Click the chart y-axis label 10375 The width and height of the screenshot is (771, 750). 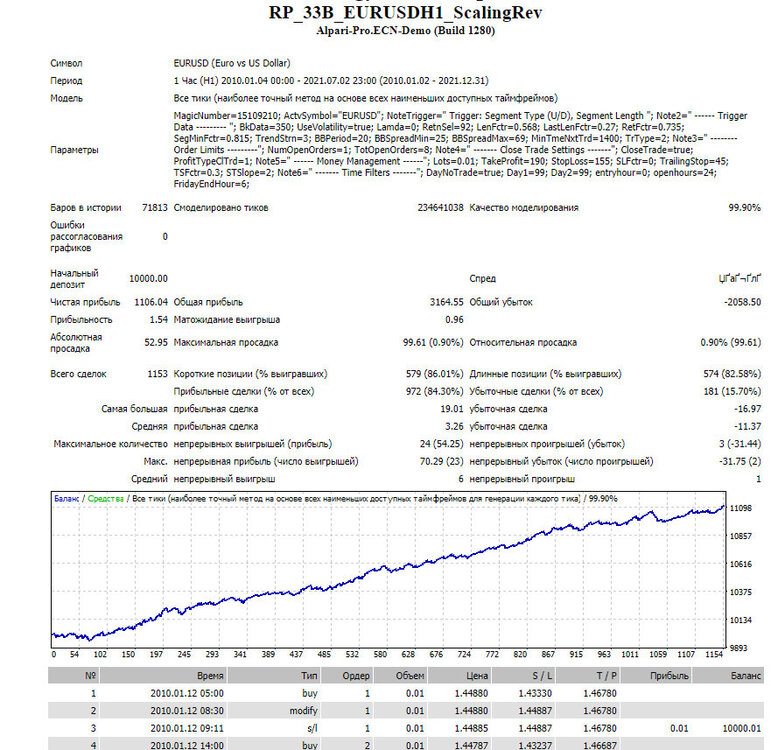741,592
